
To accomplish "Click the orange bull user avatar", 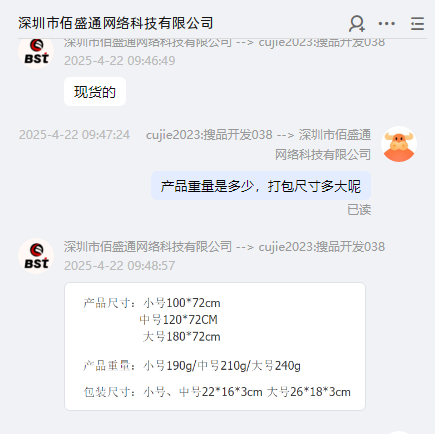I will [399, 144].
